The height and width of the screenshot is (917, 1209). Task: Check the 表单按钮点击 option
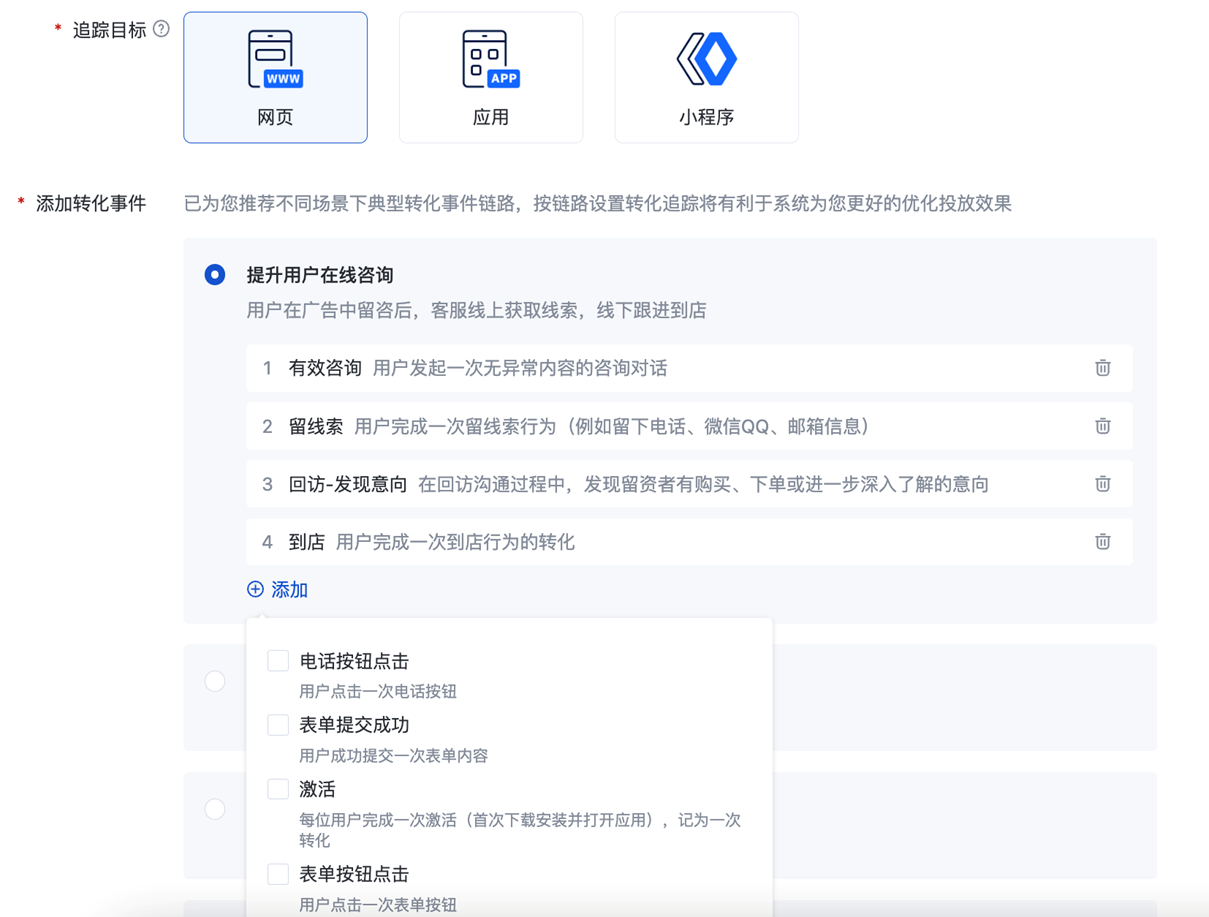pos(278,874)
